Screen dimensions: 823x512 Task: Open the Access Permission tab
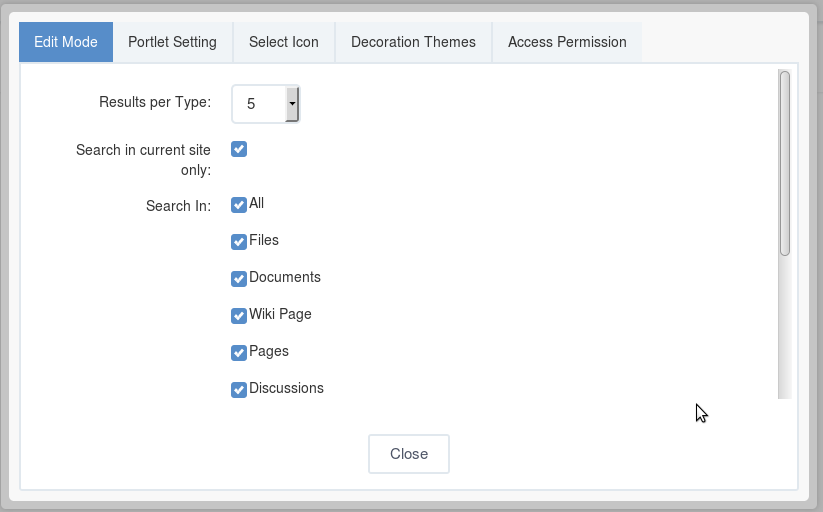[x=567, y=42]
